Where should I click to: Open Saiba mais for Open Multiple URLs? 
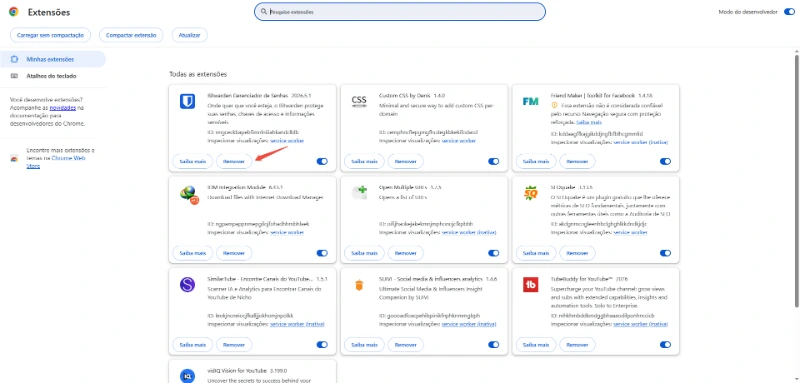pos(364,253)
